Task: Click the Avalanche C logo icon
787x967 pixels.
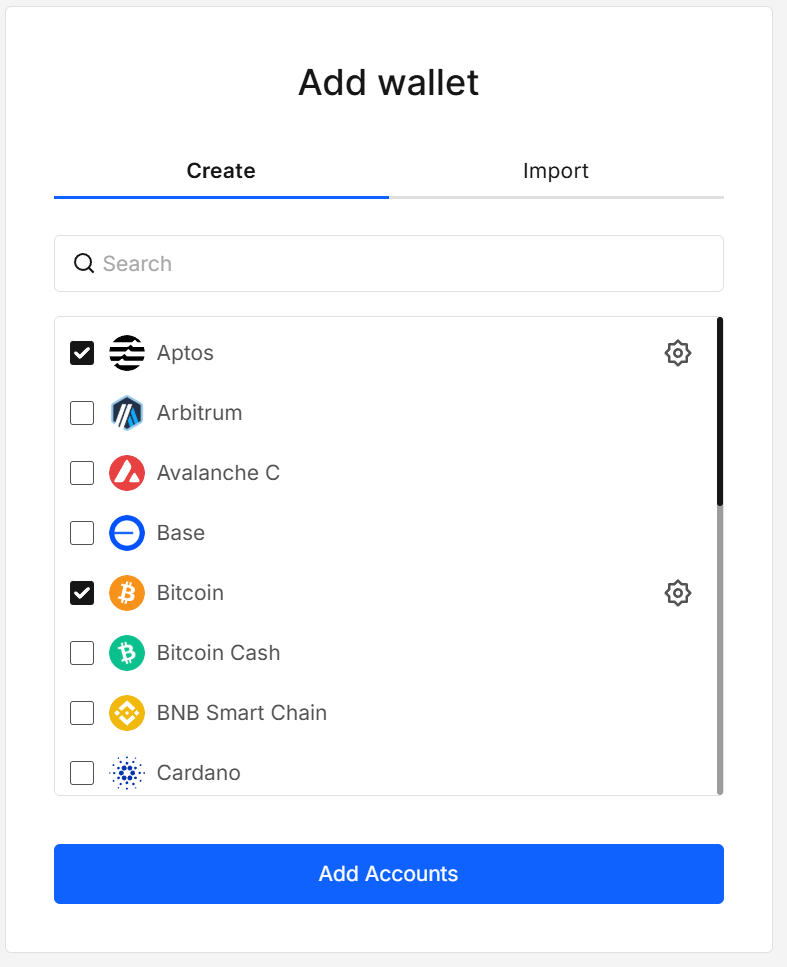Action: pyautogui.click(x=126, y=473)
